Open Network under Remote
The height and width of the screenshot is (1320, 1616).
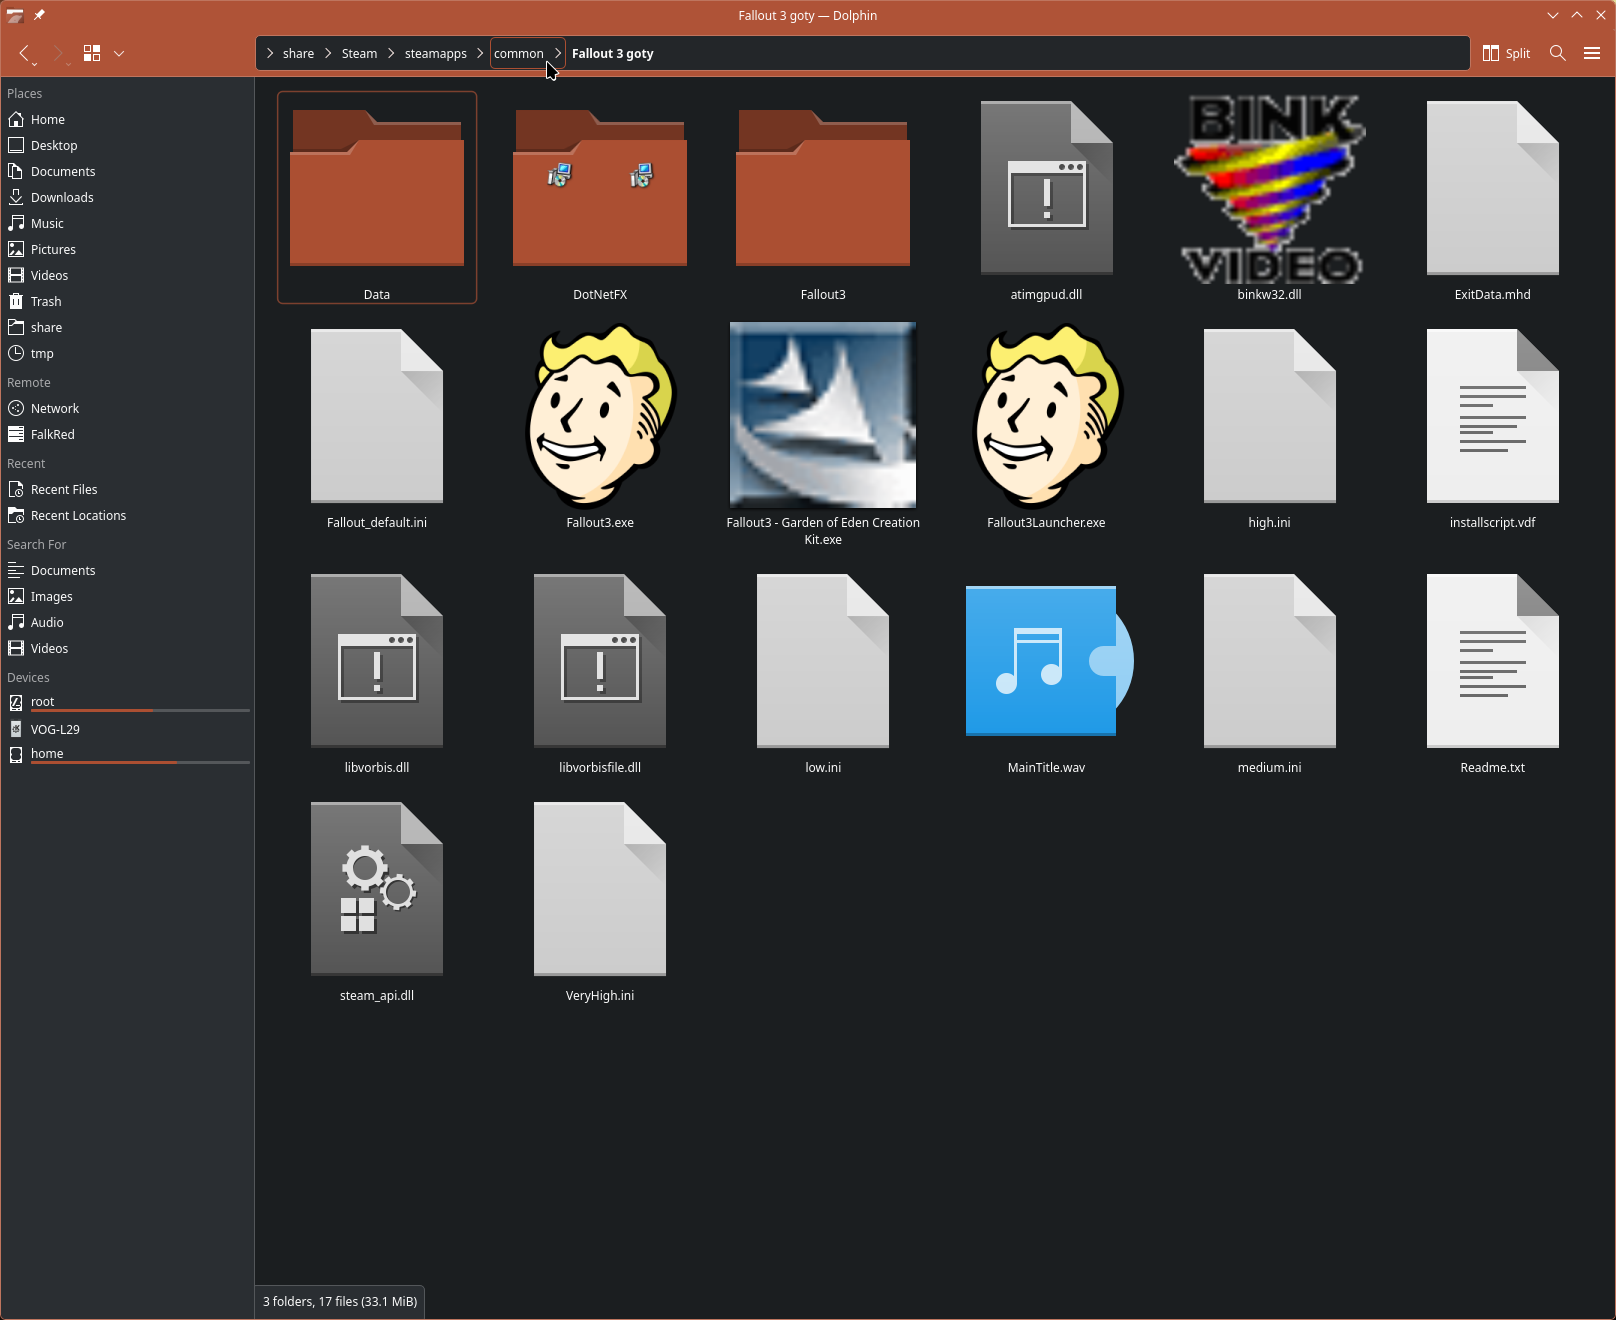coord(127,408)
